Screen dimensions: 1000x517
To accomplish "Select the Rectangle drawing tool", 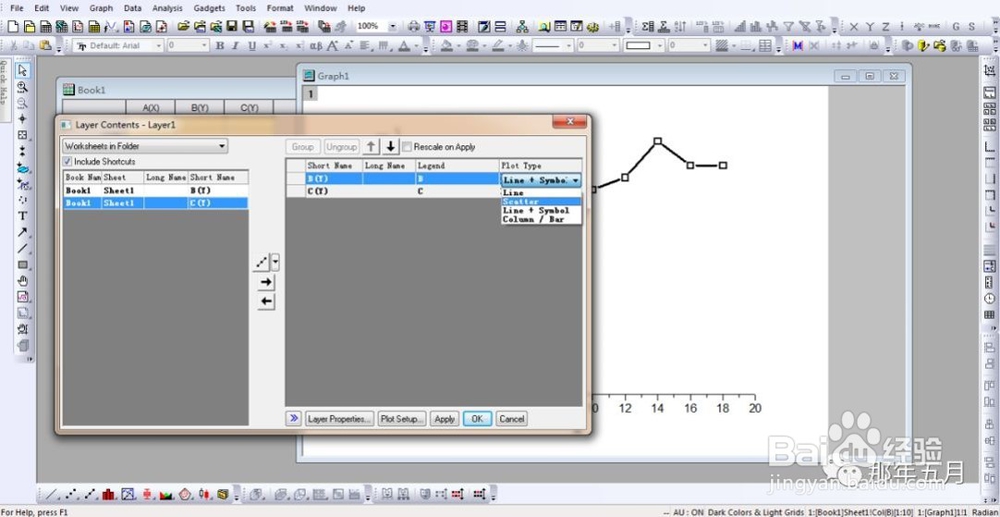I will [x=23, y=265].
